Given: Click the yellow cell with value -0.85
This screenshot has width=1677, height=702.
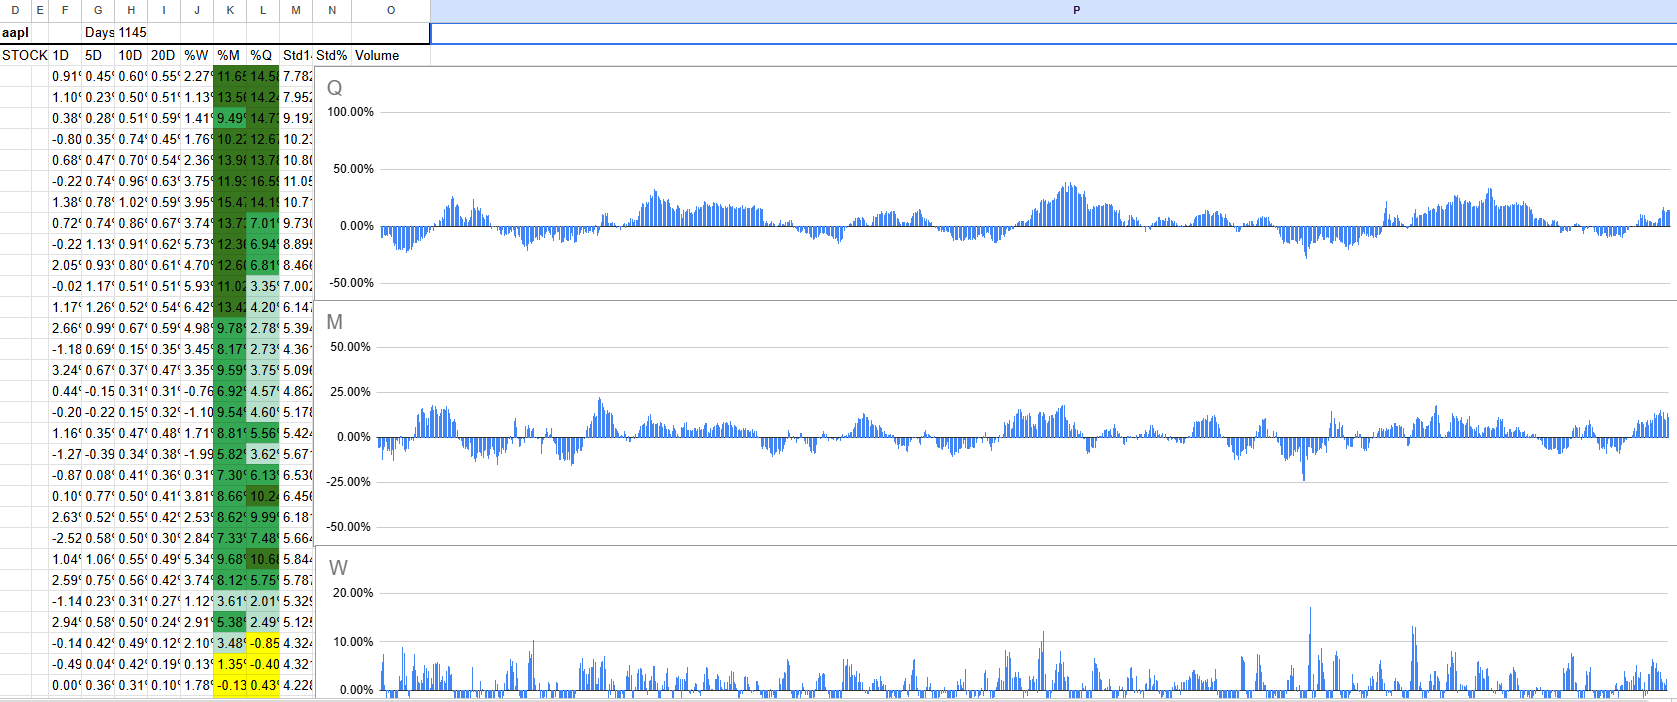Looking at the screenshot, I should [263, 643].
